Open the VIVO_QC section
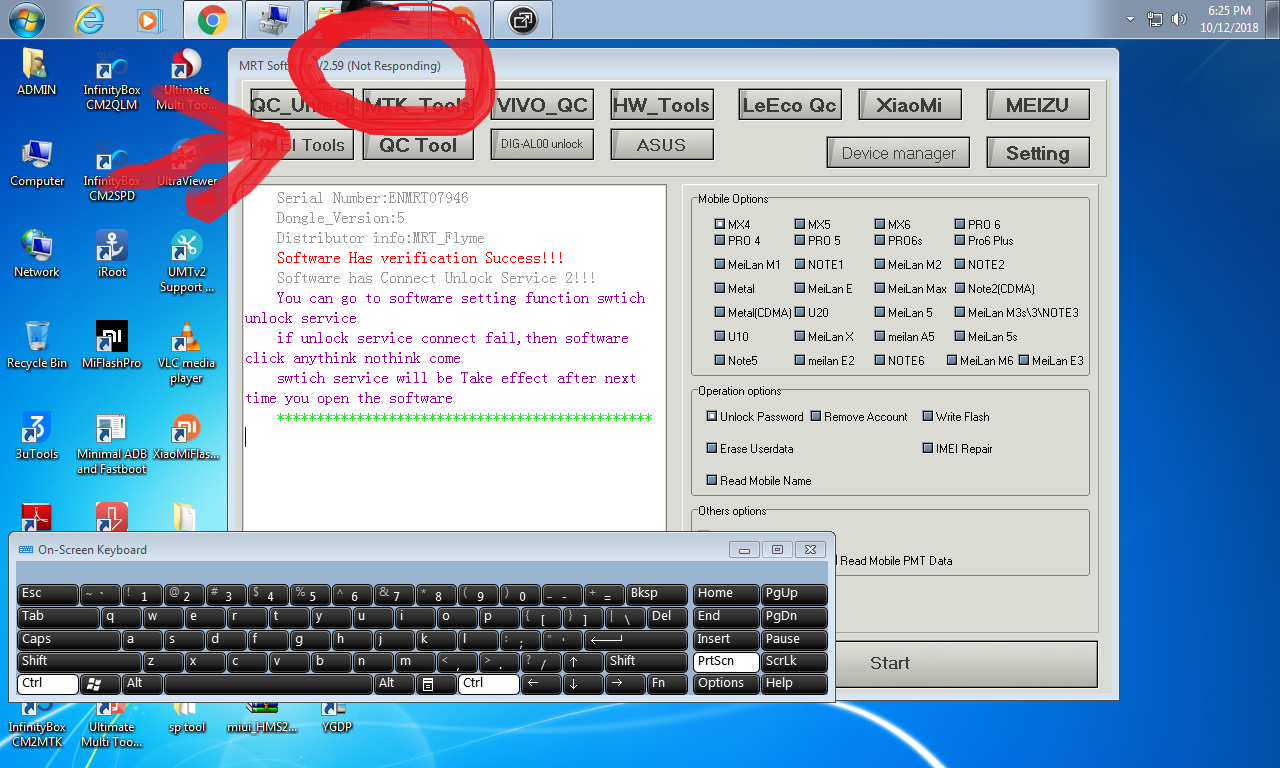 (x=541, y=105)
